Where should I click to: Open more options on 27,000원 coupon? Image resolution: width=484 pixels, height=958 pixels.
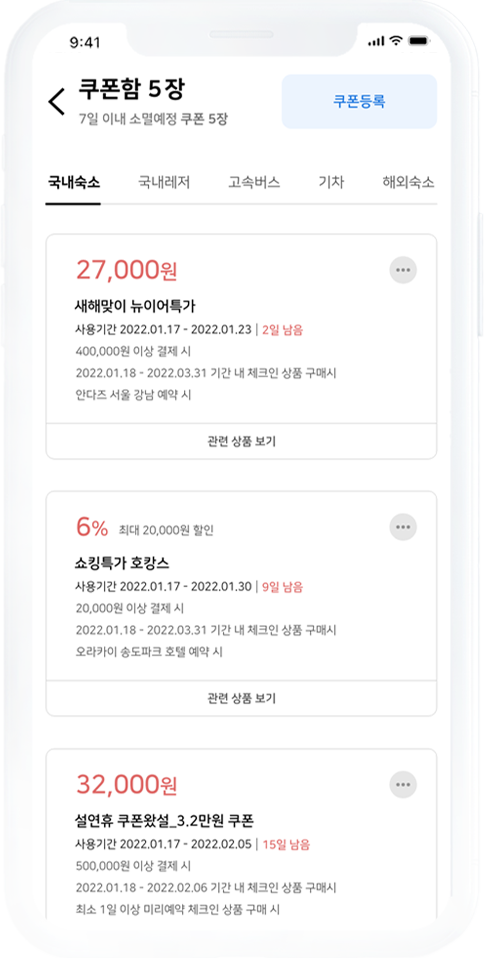coord(403,269)
